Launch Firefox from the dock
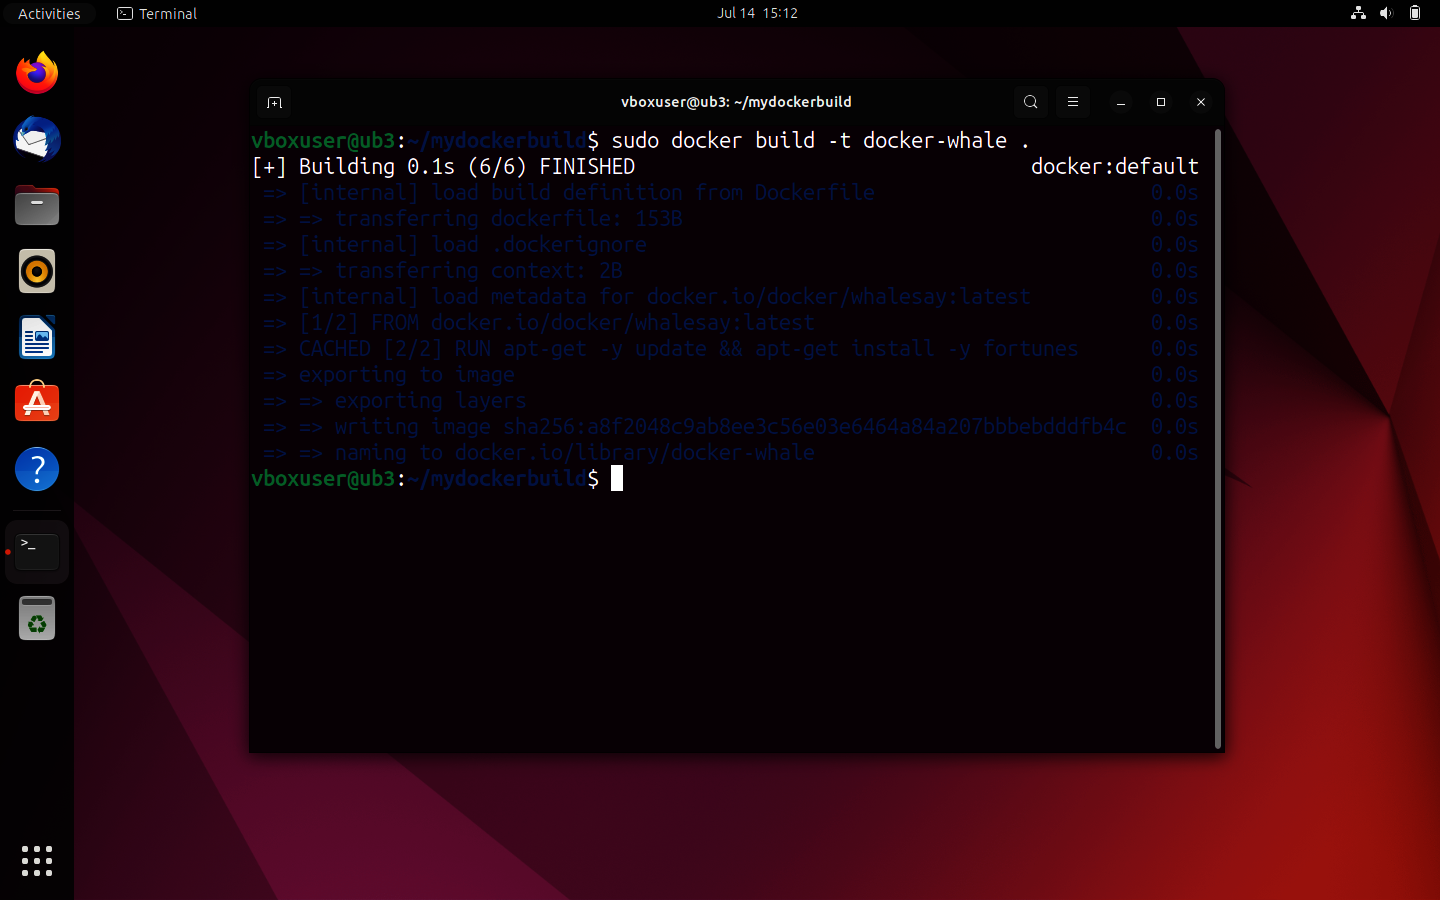 pos(36,72)
